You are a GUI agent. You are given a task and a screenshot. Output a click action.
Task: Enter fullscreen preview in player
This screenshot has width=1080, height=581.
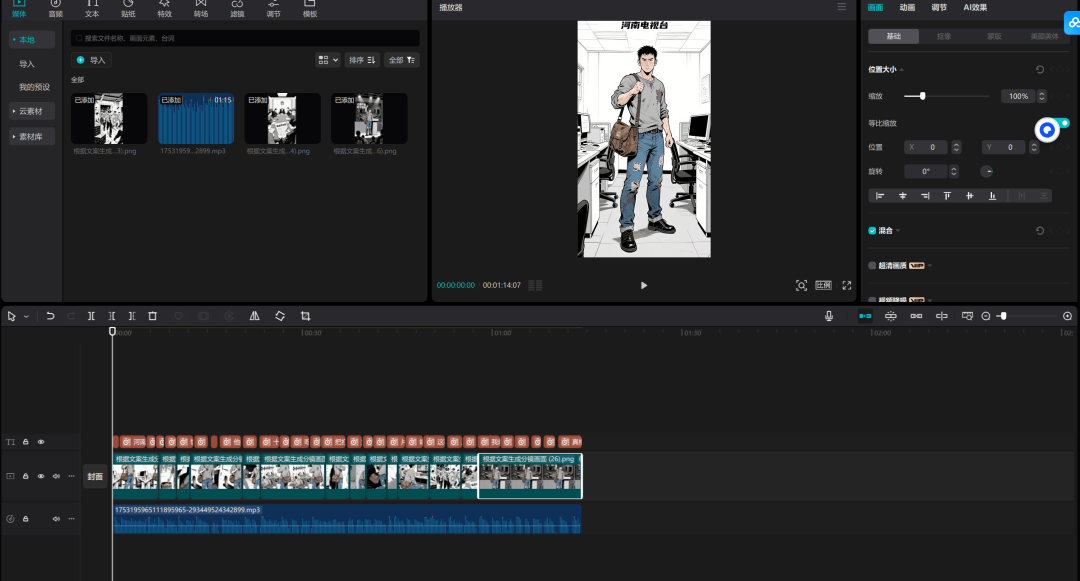tap(847, 285)
